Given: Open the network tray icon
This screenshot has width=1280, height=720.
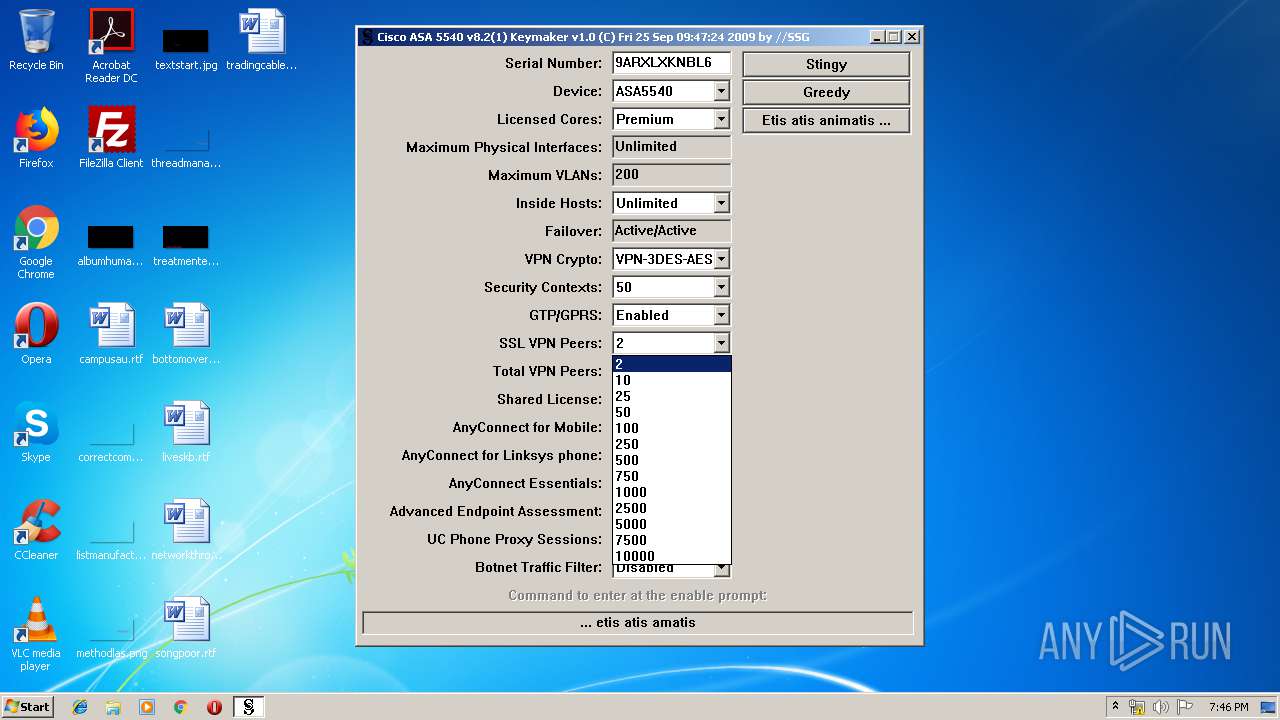Looking at the screenshot, I should click(x=1137, y=707).
